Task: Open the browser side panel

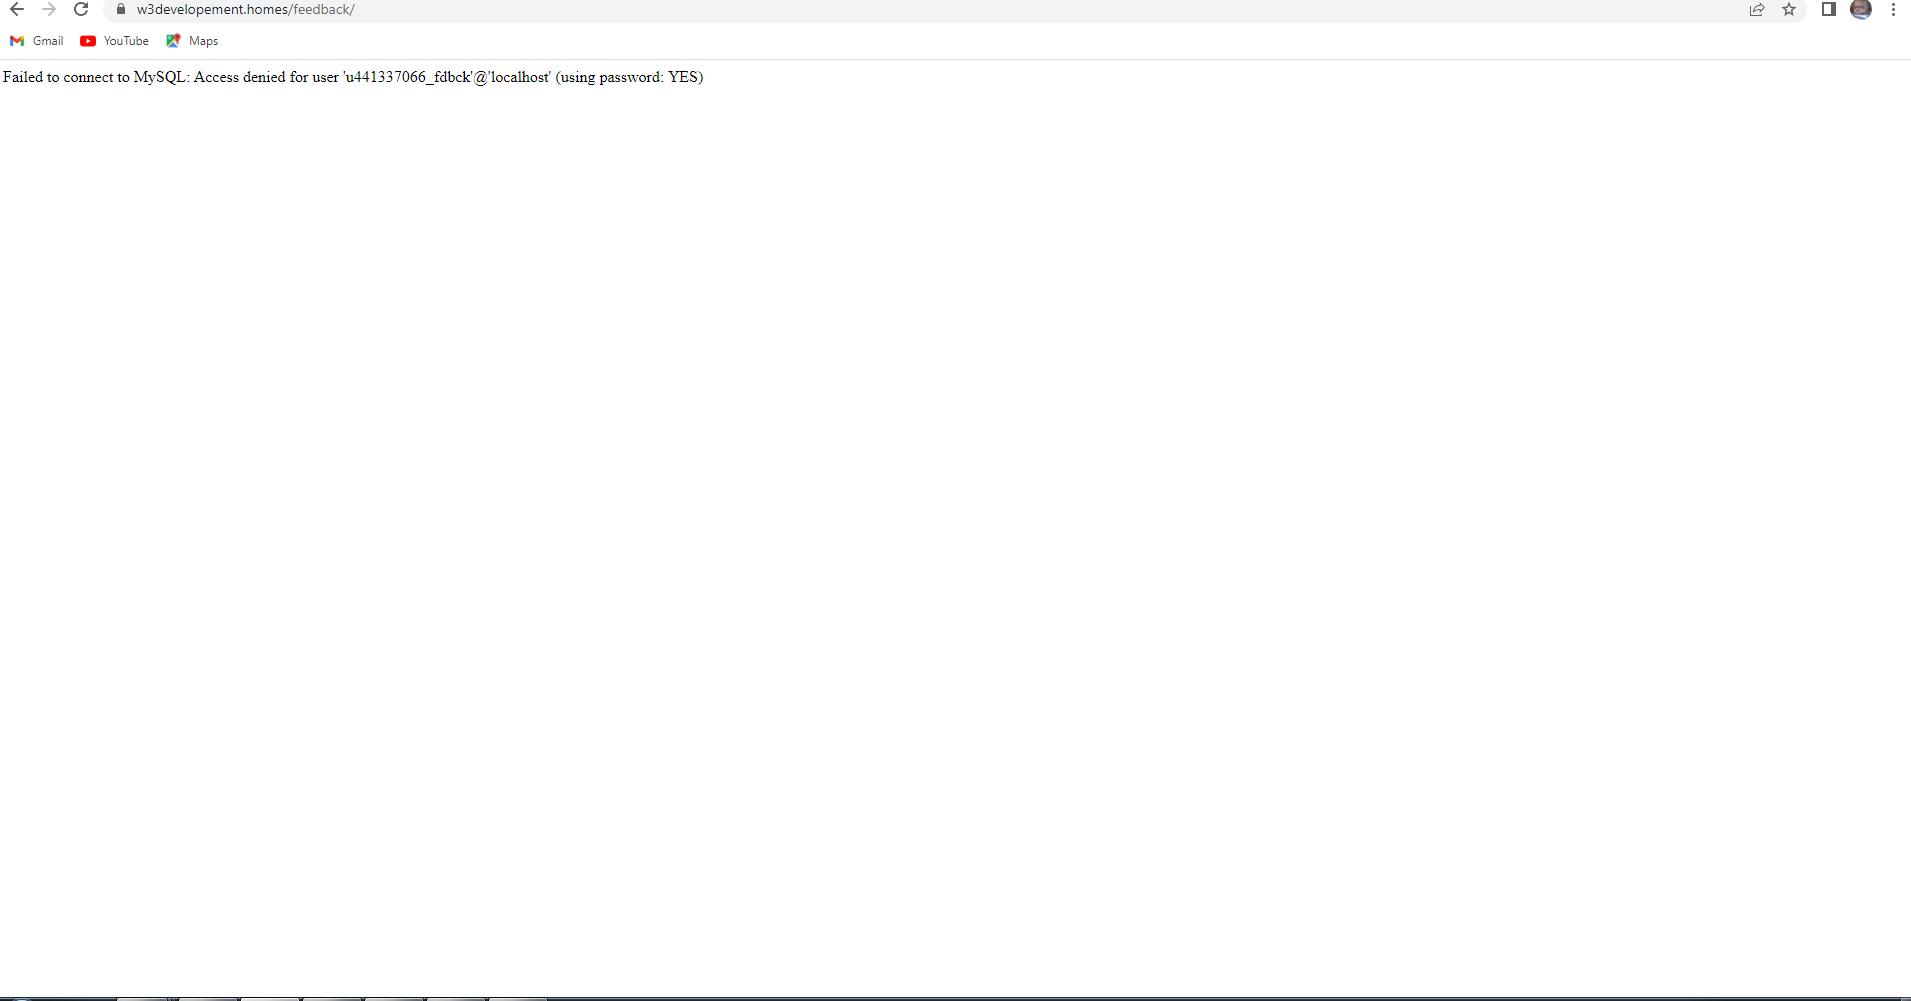Action: click(1828, 10)
